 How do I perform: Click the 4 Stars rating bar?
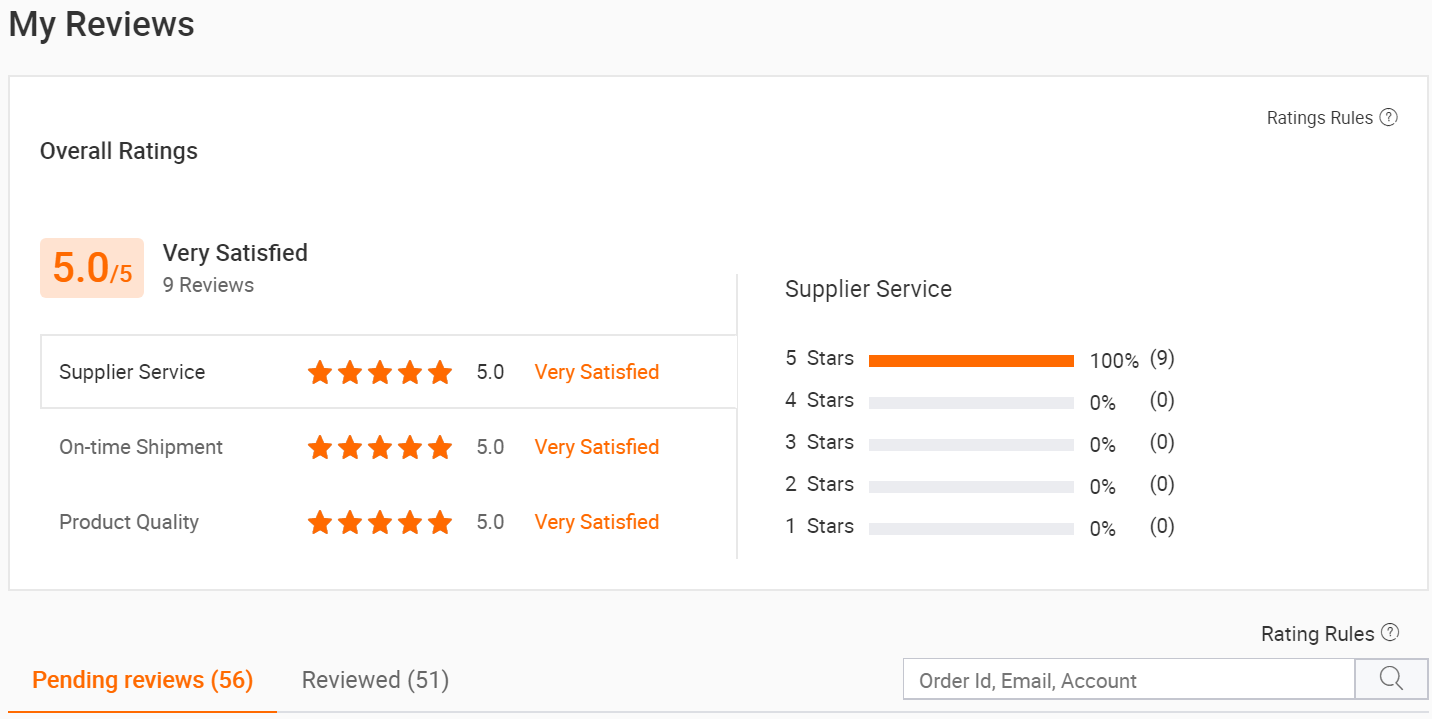(971, 403)
